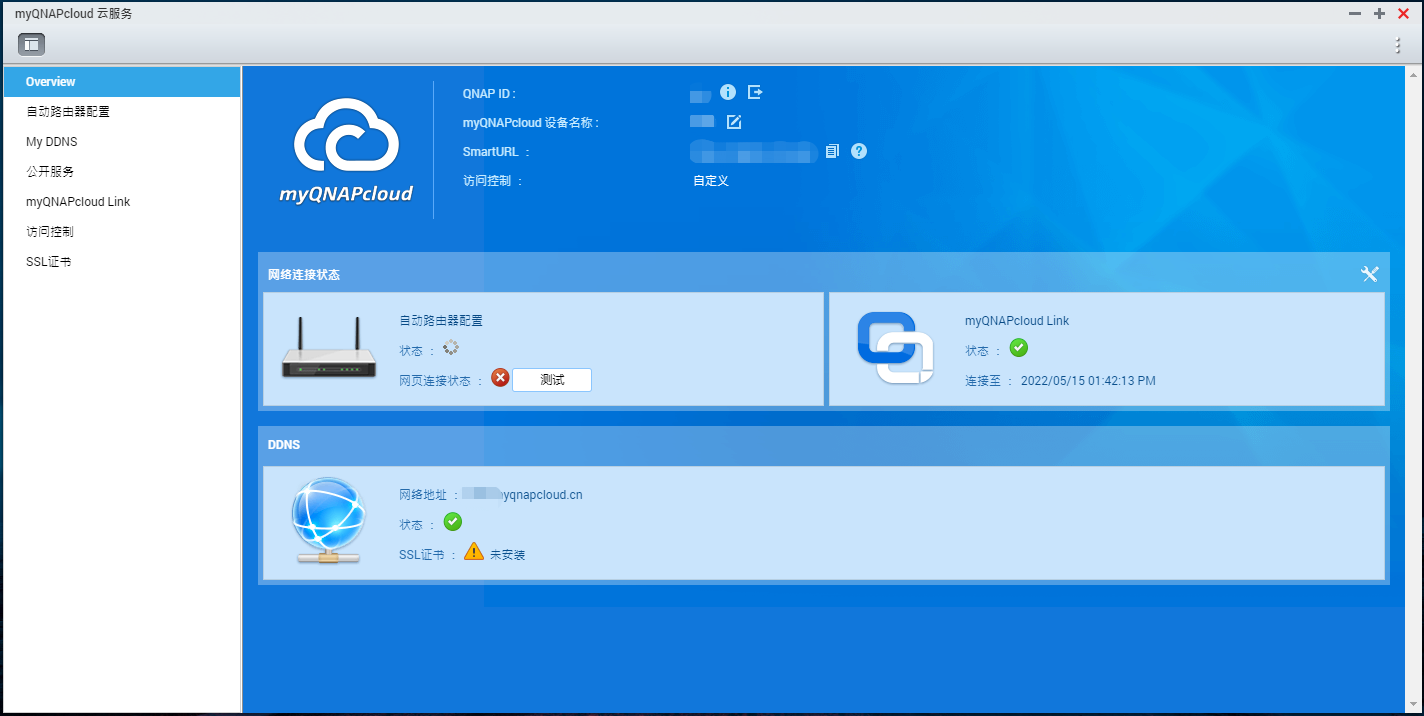Open myQNAPcloud Link in sidebar
Viewport: 1424px width, 716px height.
121,202
